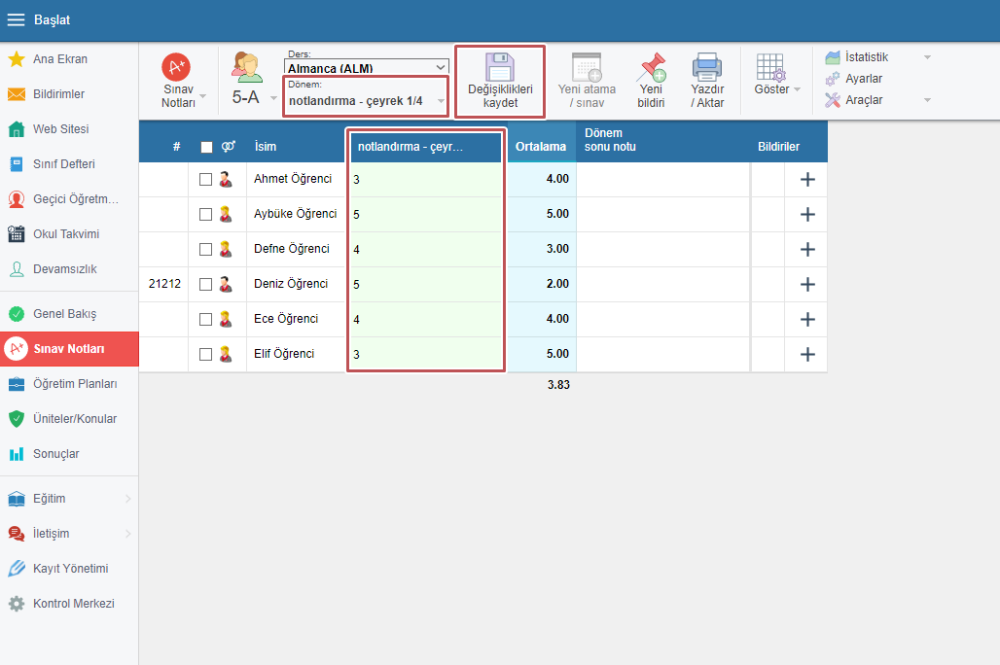1000x665 pixels.
Task: Click the Göster grid icon
Action: pyautogui.click(x=770, y=68)
